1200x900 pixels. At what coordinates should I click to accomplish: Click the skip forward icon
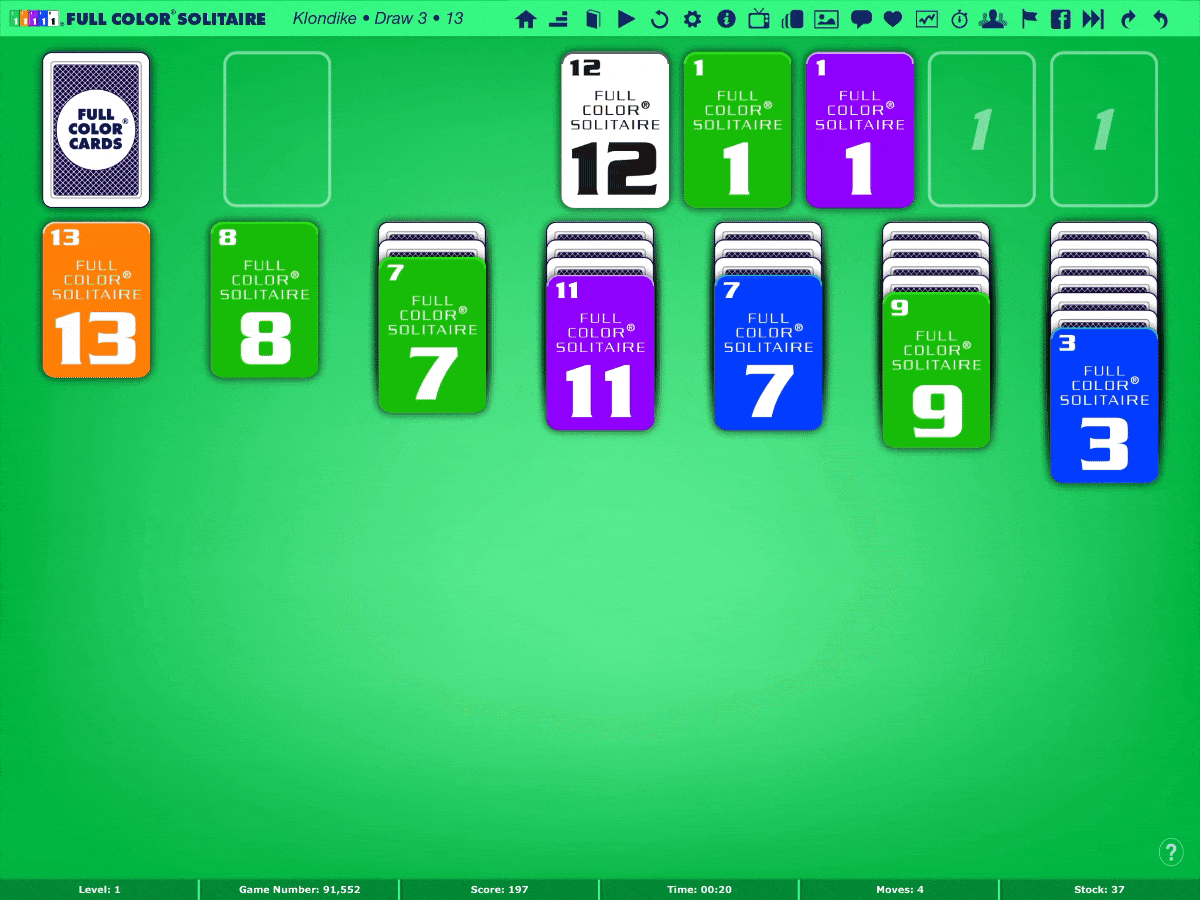(x=1094, y=18)
